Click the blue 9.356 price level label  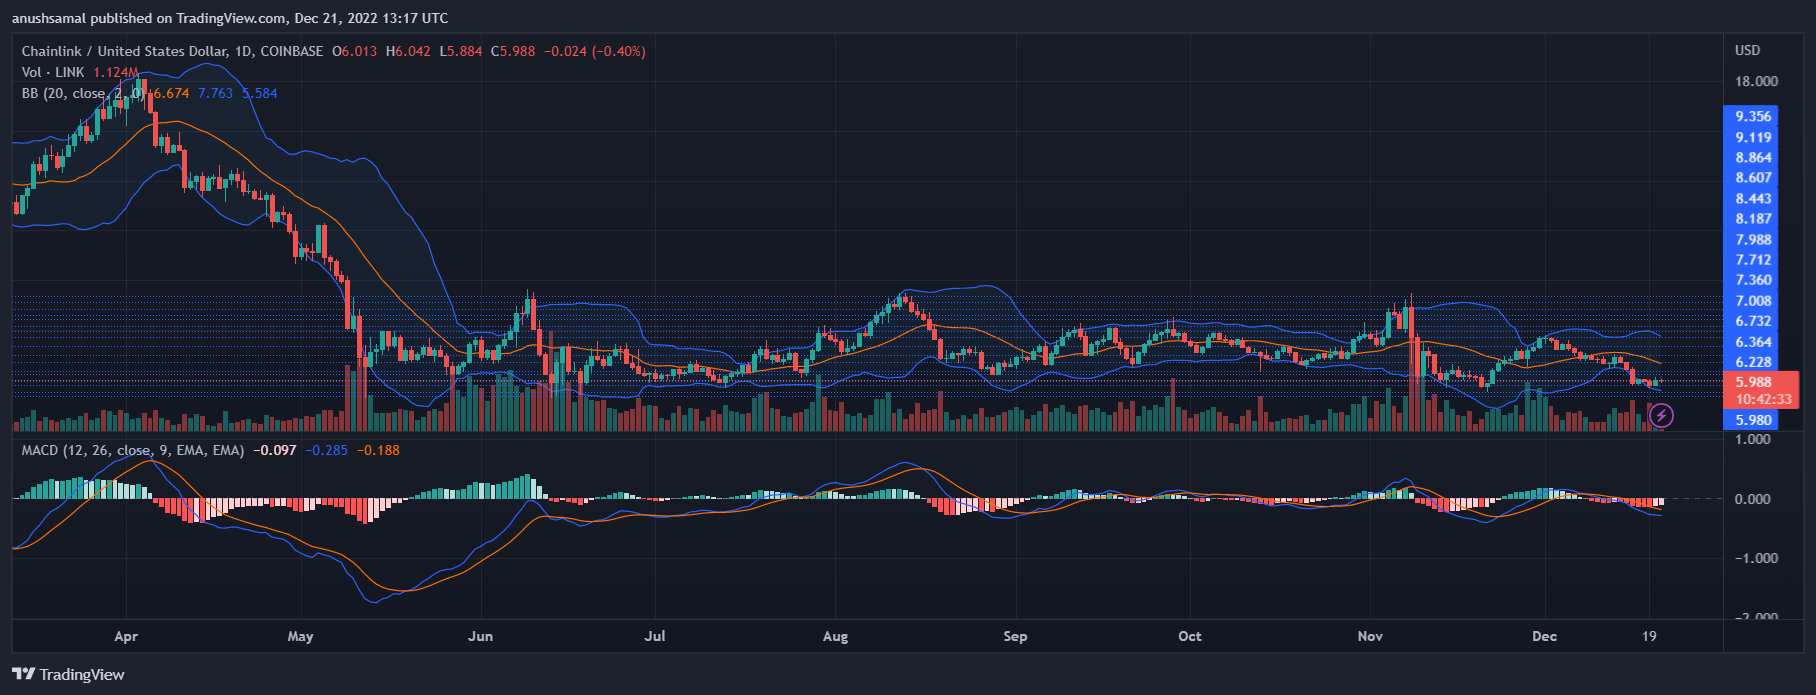(x=1754, y=116)
